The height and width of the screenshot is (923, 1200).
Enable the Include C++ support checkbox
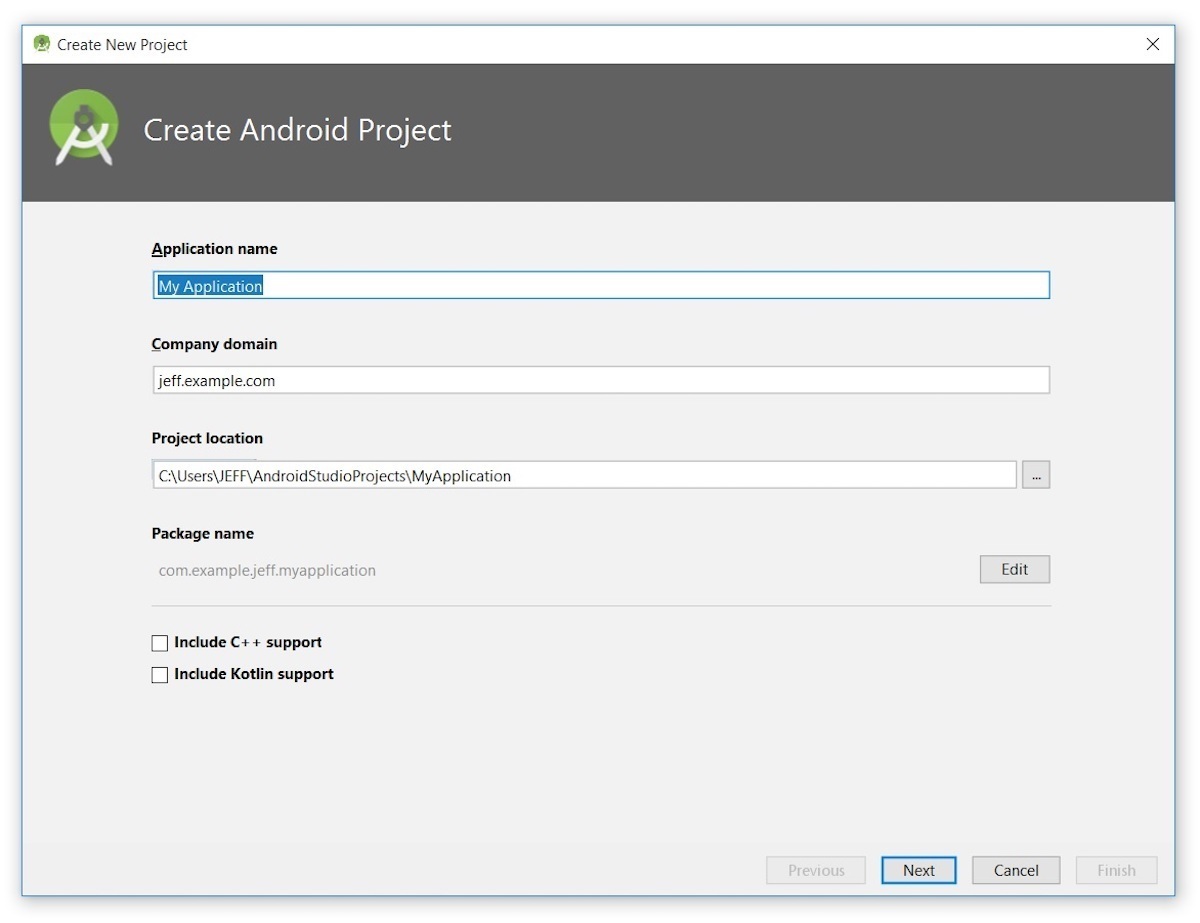click(x=160, y=643)
